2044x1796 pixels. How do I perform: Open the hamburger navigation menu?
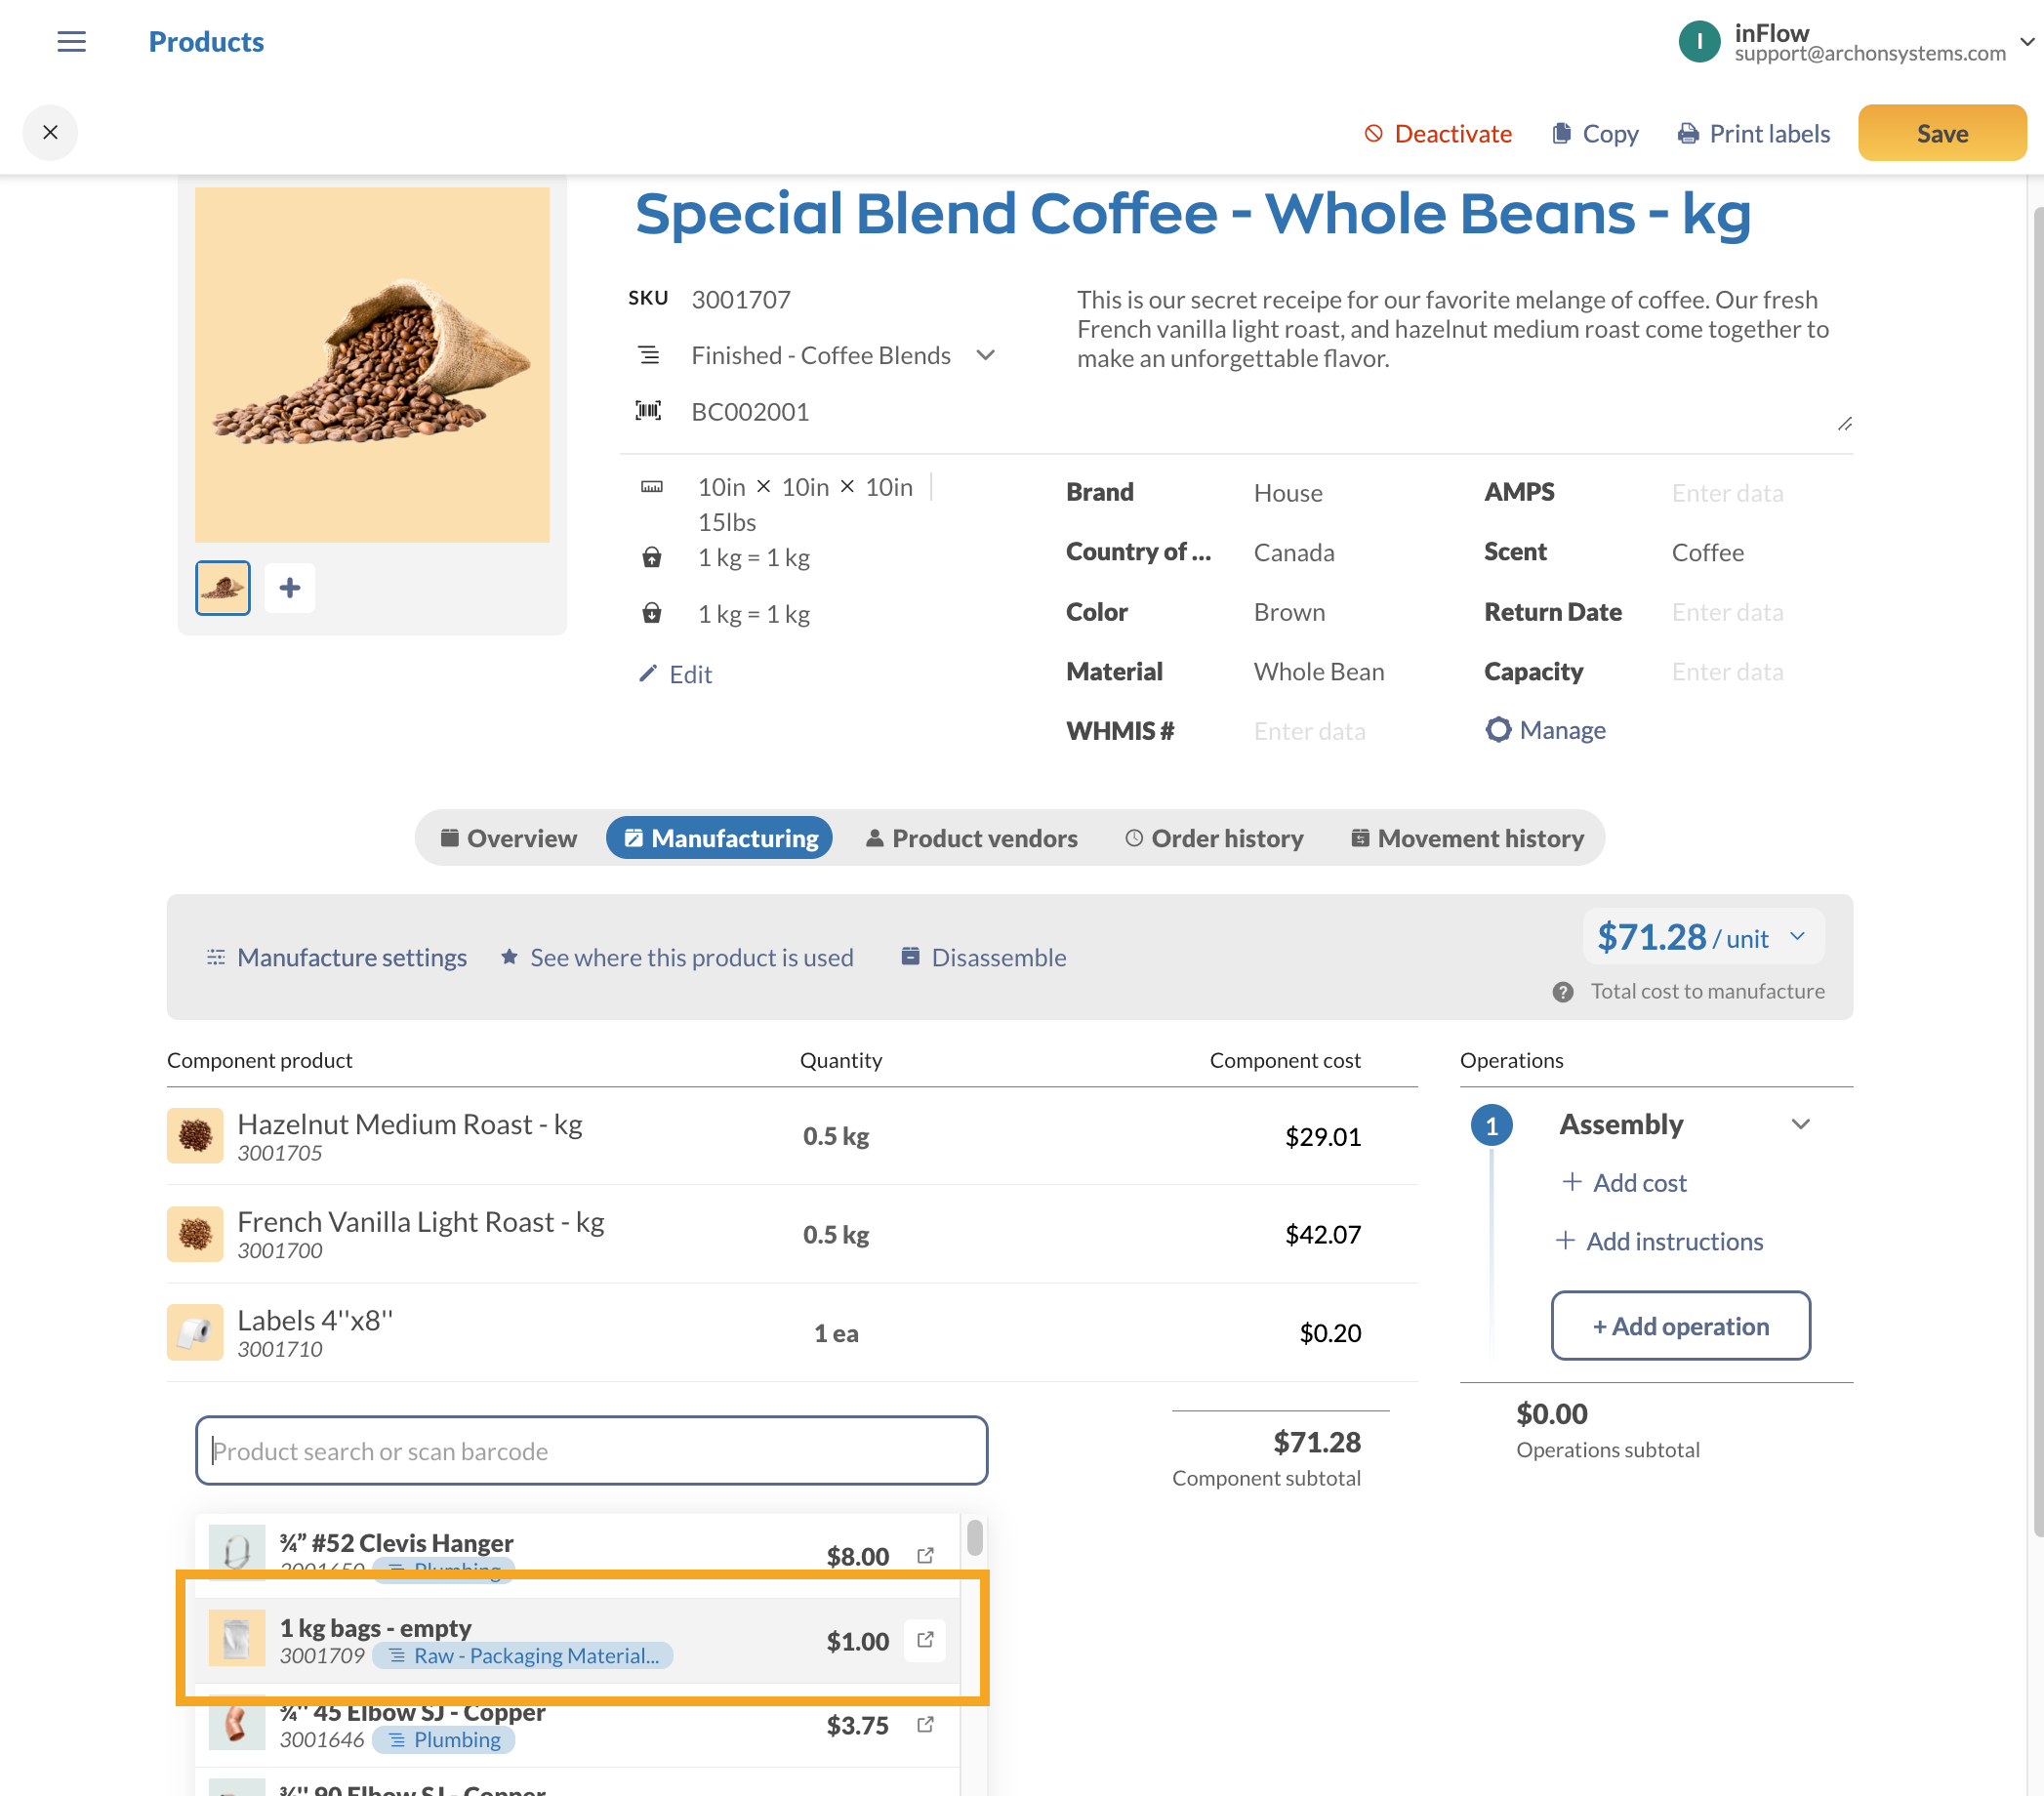point(71,42)
